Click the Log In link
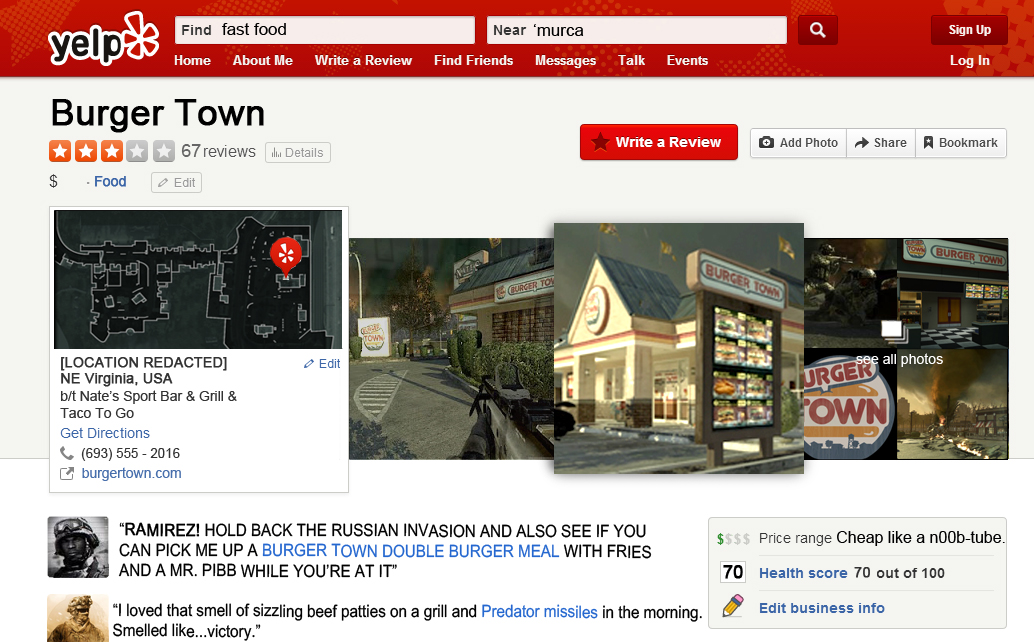 [x=969, y=61]
